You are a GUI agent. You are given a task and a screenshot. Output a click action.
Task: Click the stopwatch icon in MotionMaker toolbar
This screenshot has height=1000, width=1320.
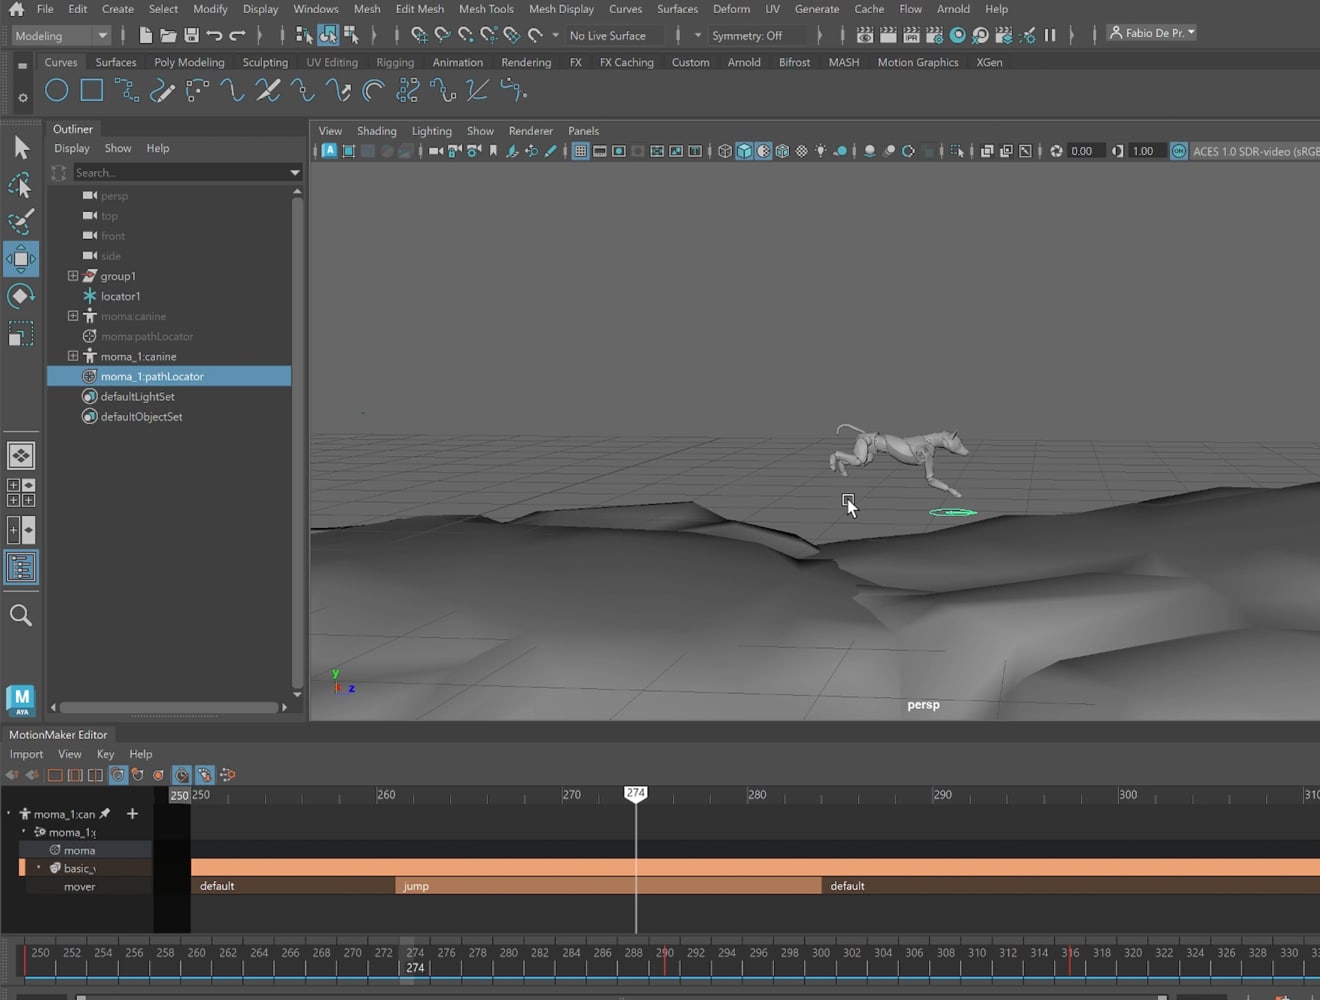(x=181, y=775)
